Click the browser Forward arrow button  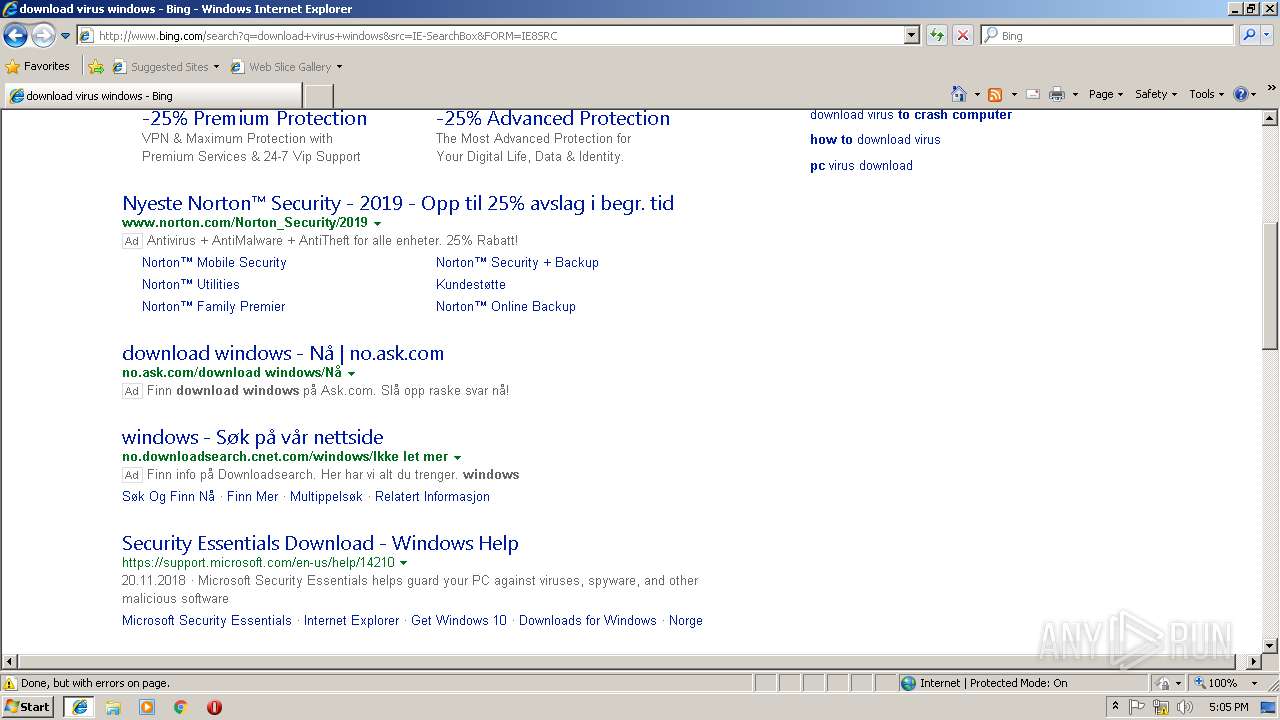coord(43,36)
